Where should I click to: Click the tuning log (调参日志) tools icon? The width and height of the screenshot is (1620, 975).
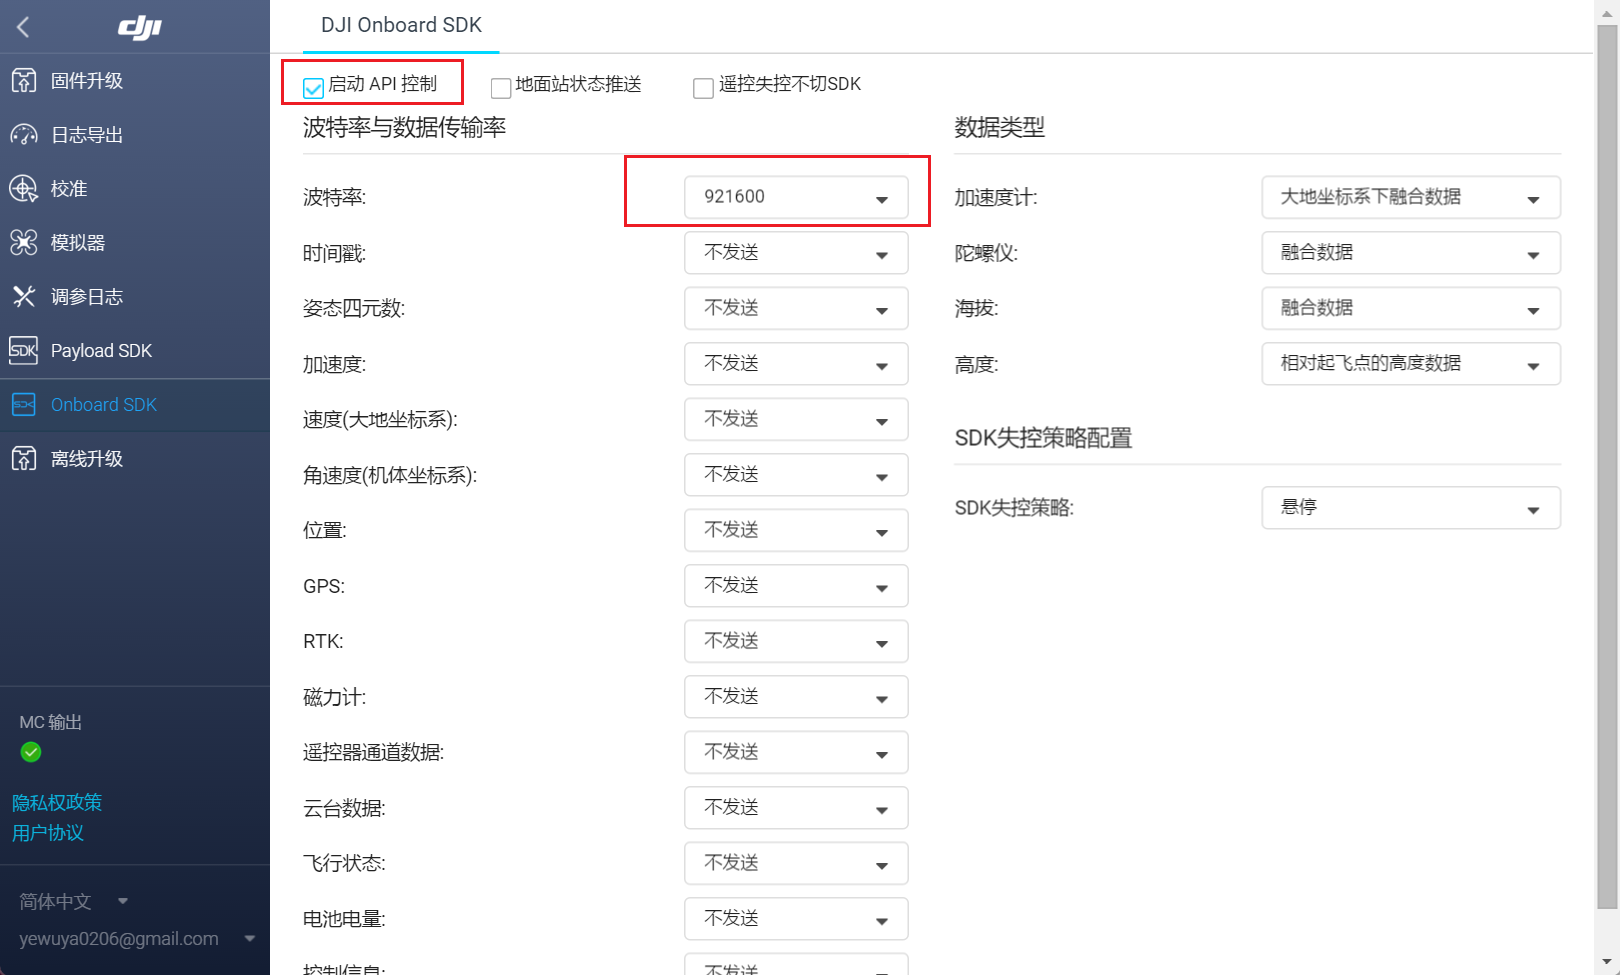(24, 297)
